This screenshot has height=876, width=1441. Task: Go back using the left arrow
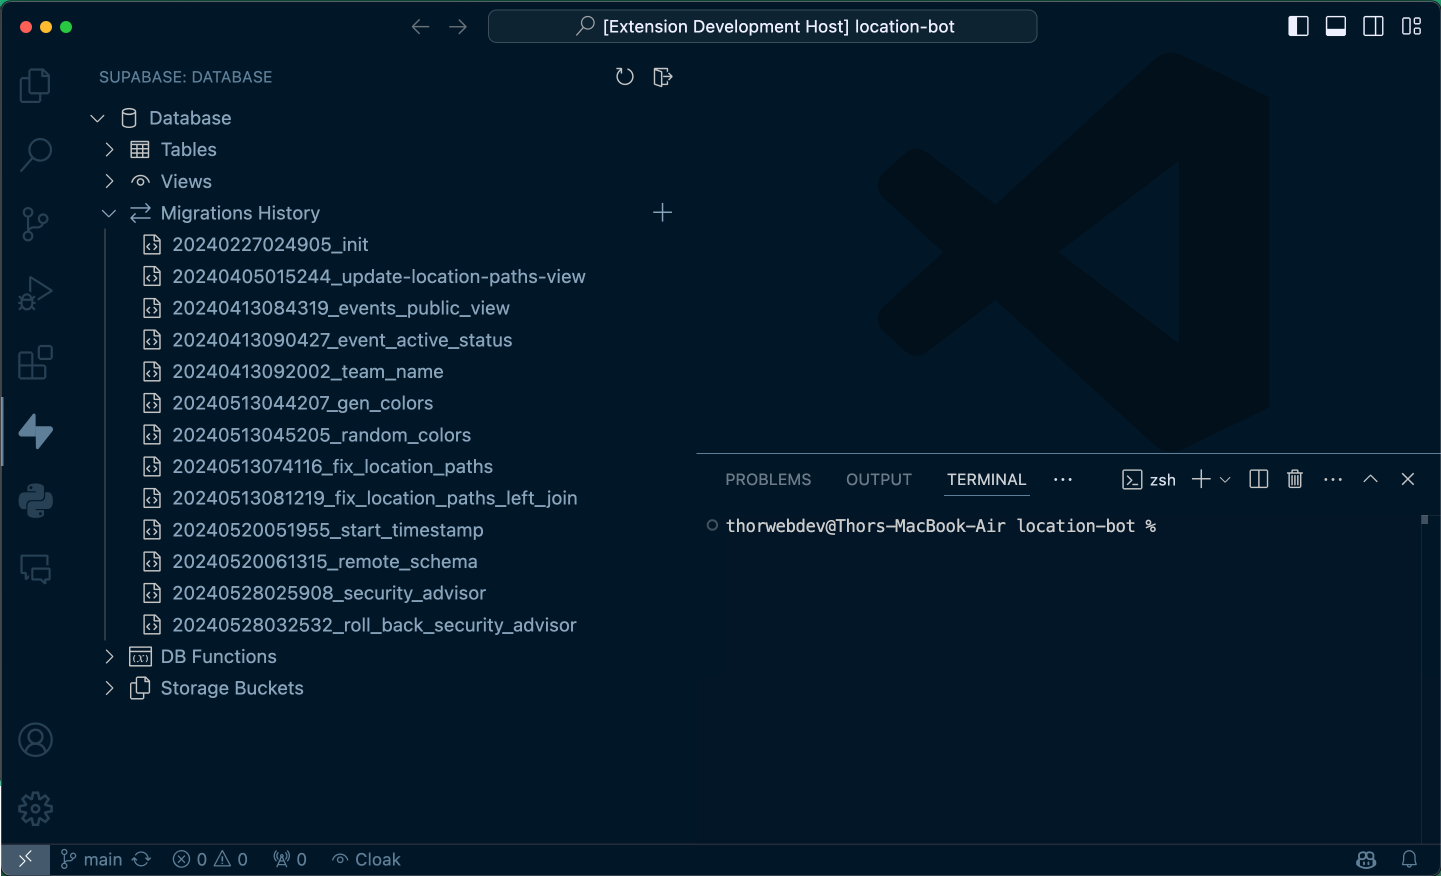420,27
